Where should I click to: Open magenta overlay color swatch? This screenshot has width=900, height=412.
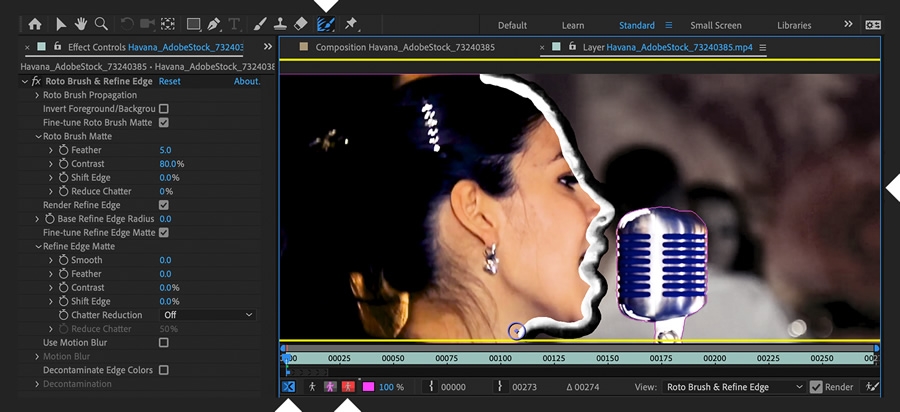(x=368, y=387)
